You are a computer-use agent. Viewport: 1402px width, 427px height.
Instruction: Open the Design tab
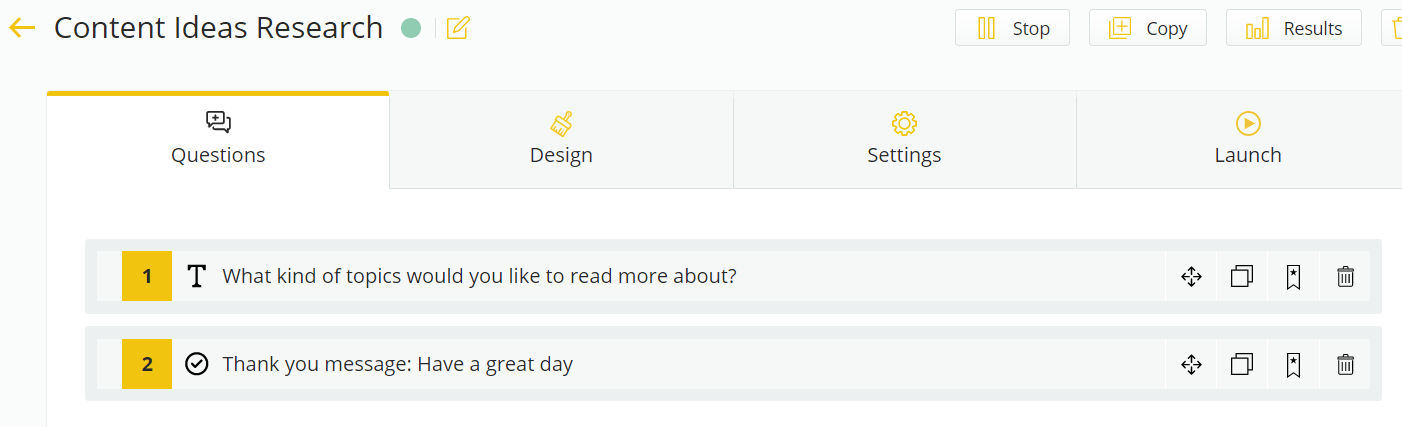point(561,140)
